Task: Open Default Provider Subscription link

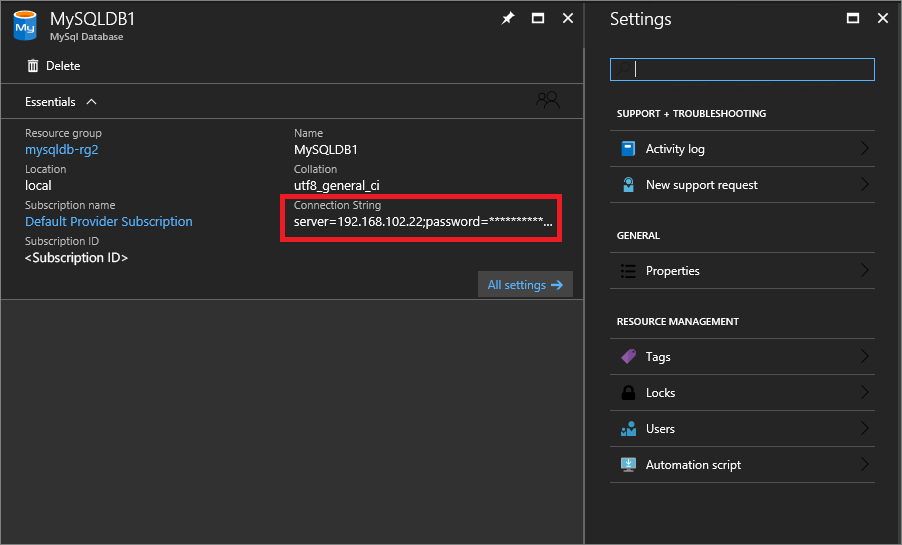Action: [109, 222]
